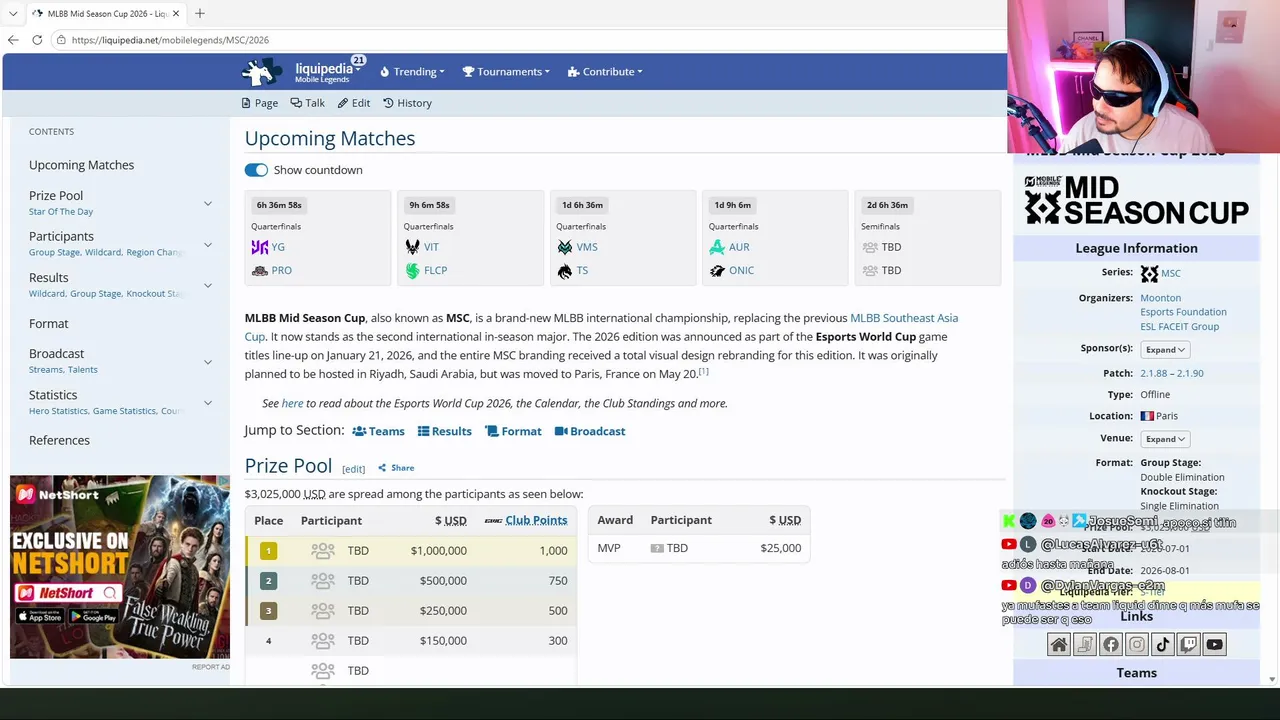This screenshot has width=1280, height=720.
Task: Expand Broadcast section in contents
Action: pos(208,361)
